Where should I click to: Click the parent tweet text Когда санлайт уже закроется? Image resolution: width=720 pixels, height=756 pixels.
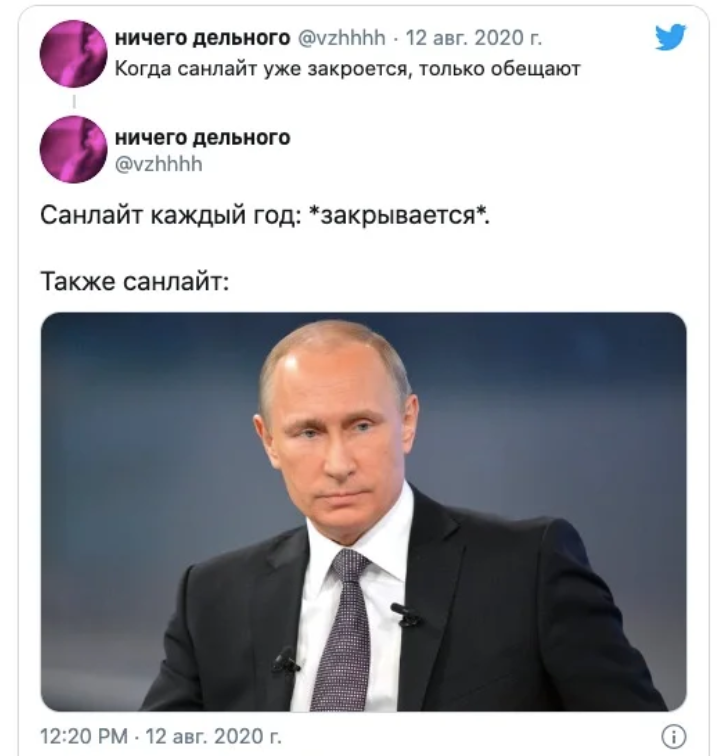pos(262,69)
